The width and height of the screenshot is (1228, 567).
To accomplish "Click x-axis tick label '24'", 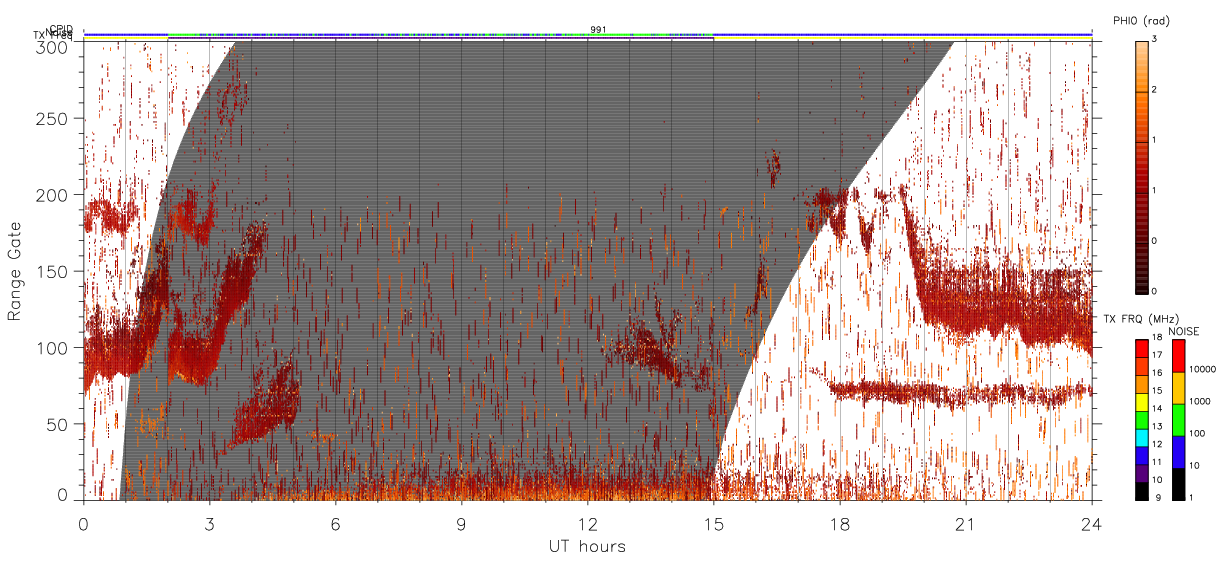I will (x=1091, y=523).
